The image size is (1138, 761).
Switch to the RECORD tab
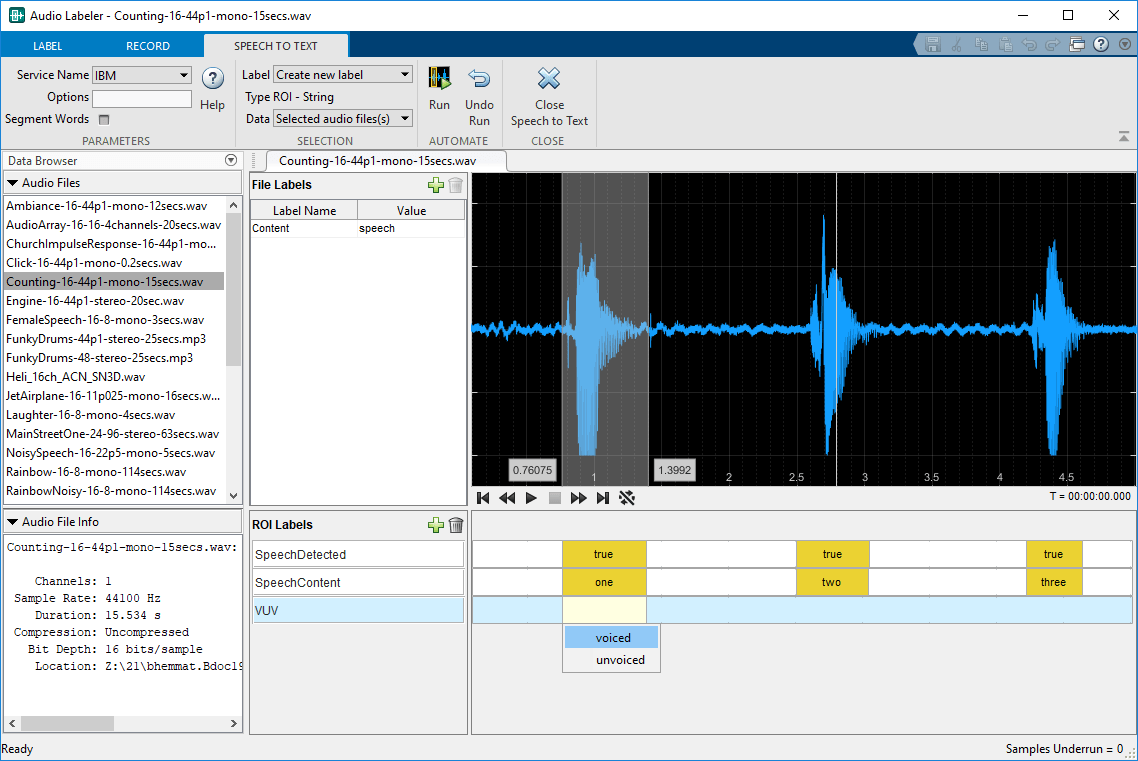148,46
